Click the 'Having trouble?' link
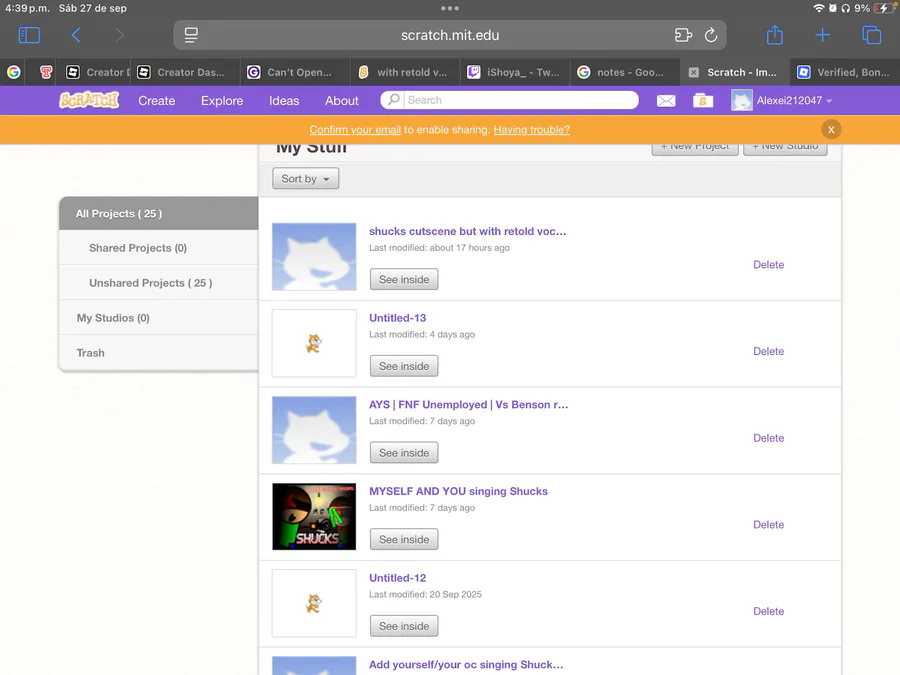900x675 pixels. pyautogui.click(x=532, y=130)
